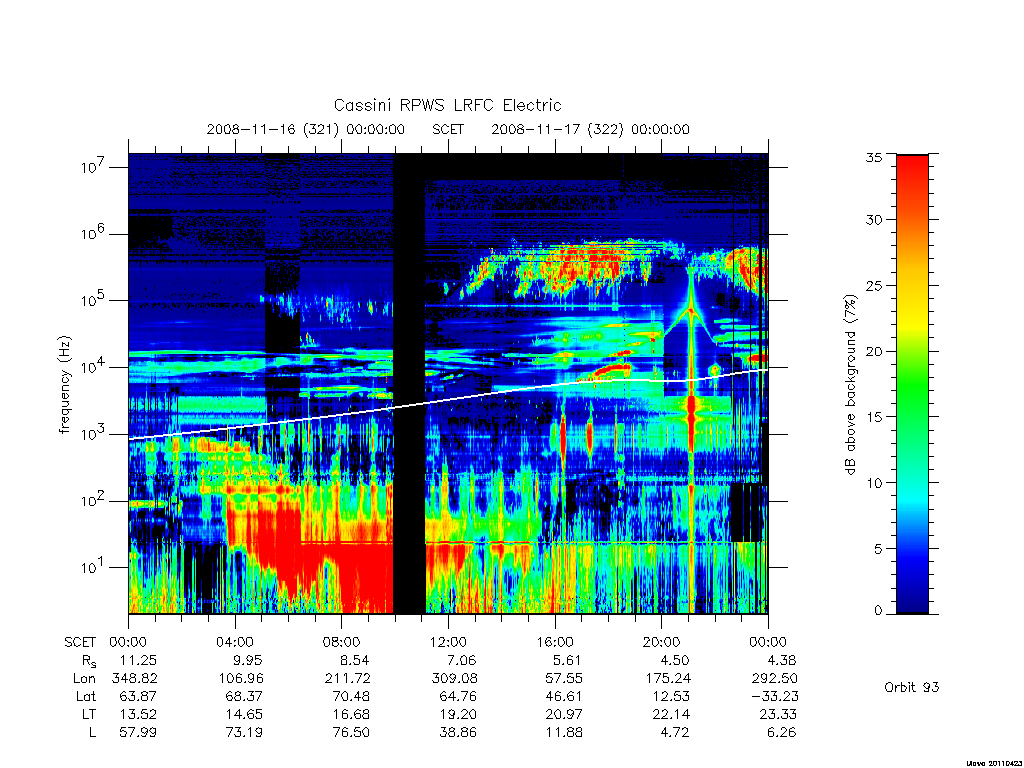Click the Lat row label

coord(86,696)
